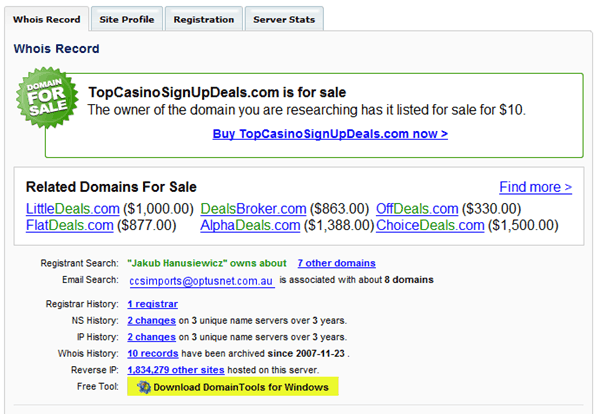Click the ccsimports@optusnet.com.au email link

pyautogui.click(x=201, y=281)
